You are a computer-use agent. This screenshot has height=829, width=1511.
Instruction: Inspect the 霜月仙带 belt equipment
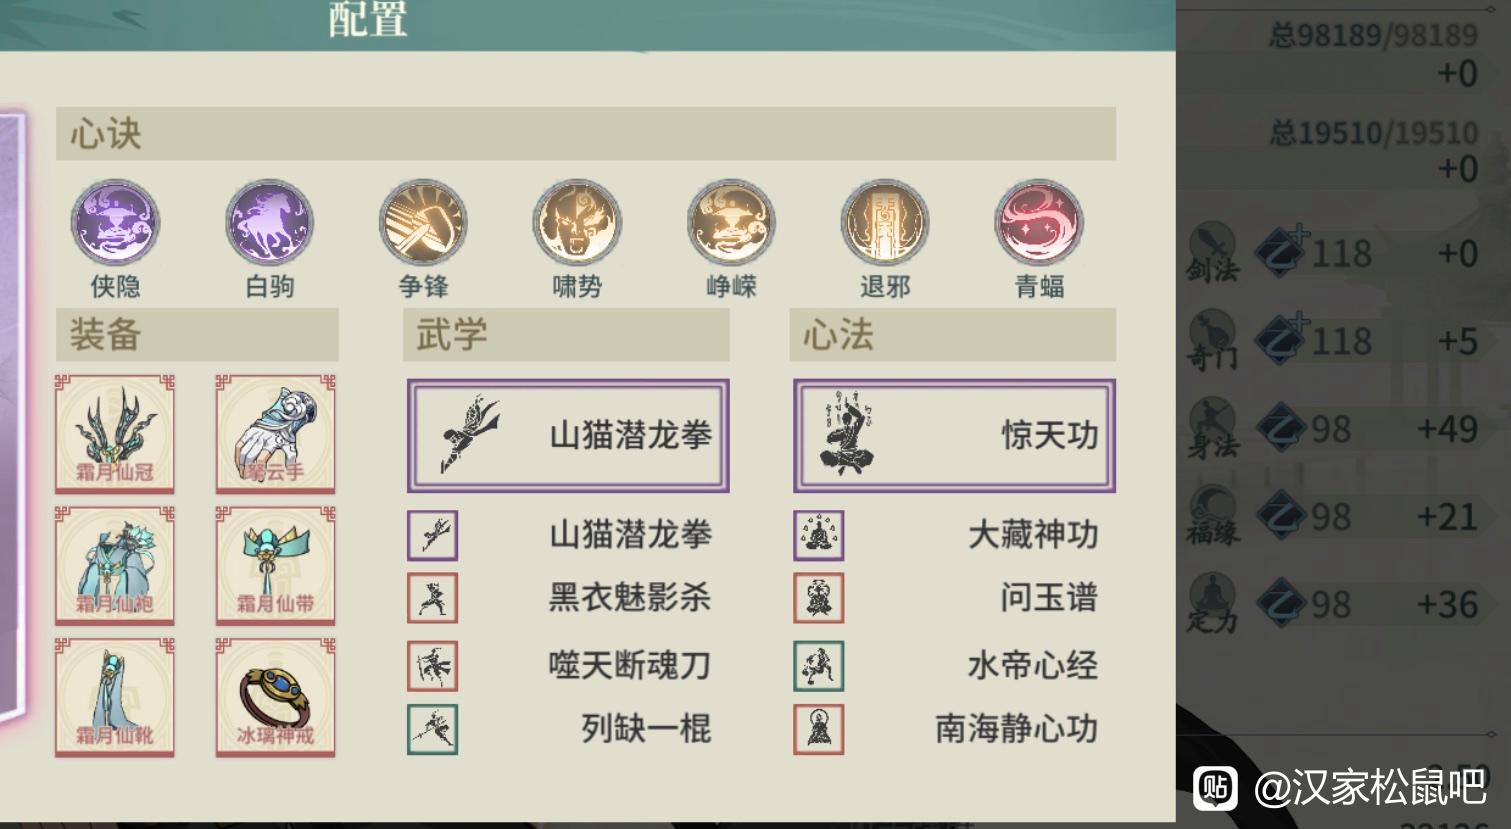pos(276,566)
